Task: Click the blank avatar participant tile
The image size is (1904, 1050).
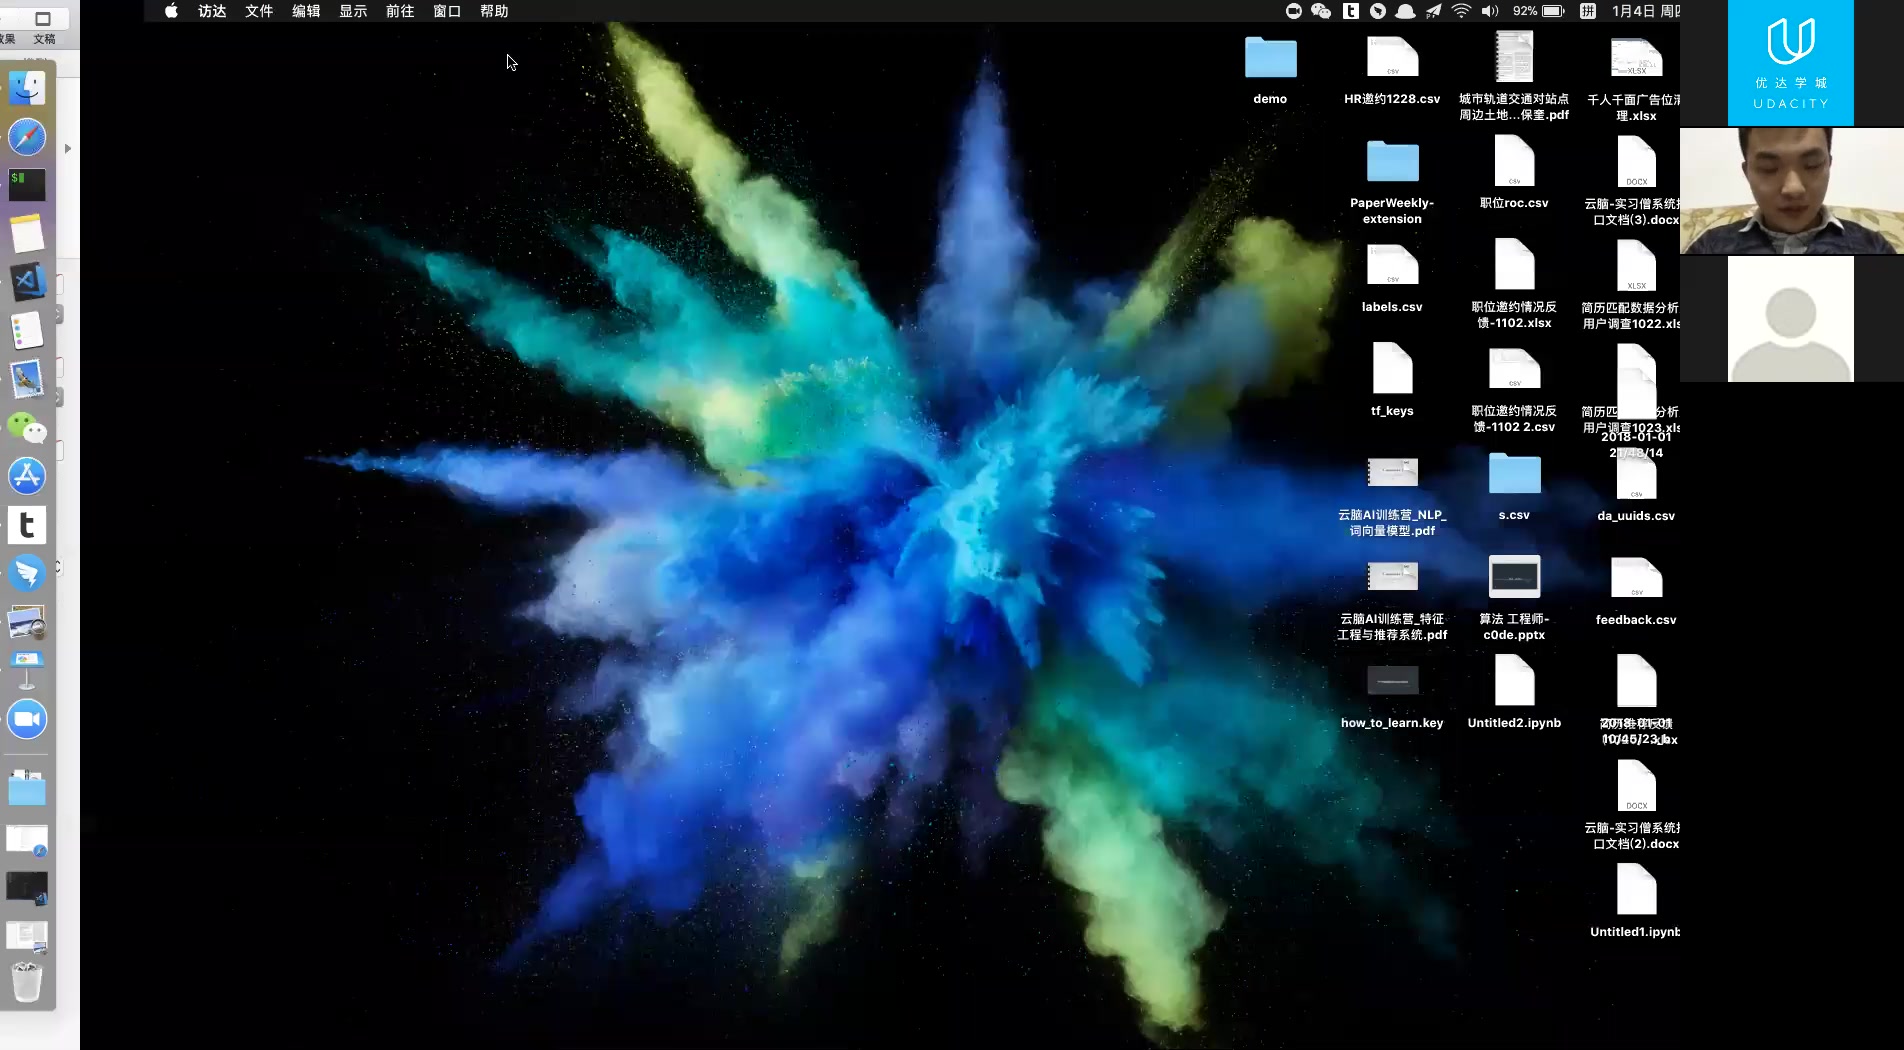Action: point(1790,319)
